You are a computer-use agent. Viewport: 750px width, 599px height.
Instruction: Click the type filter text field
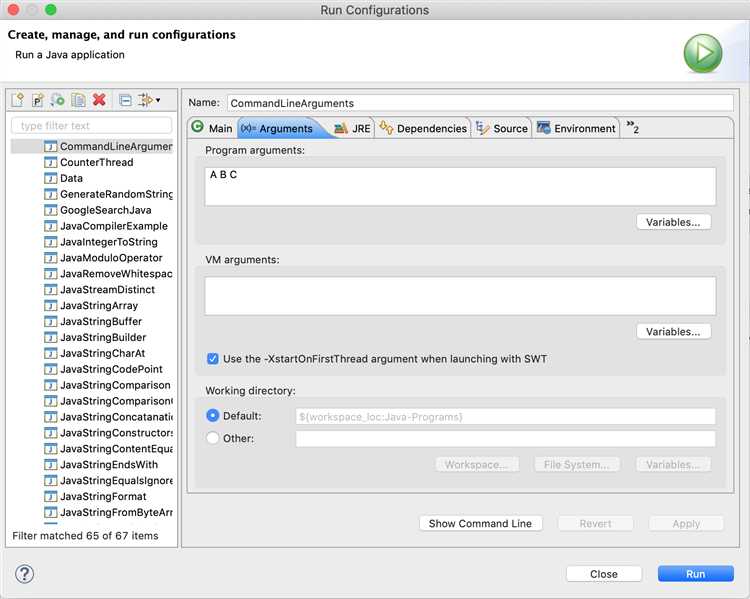(91, 126)
